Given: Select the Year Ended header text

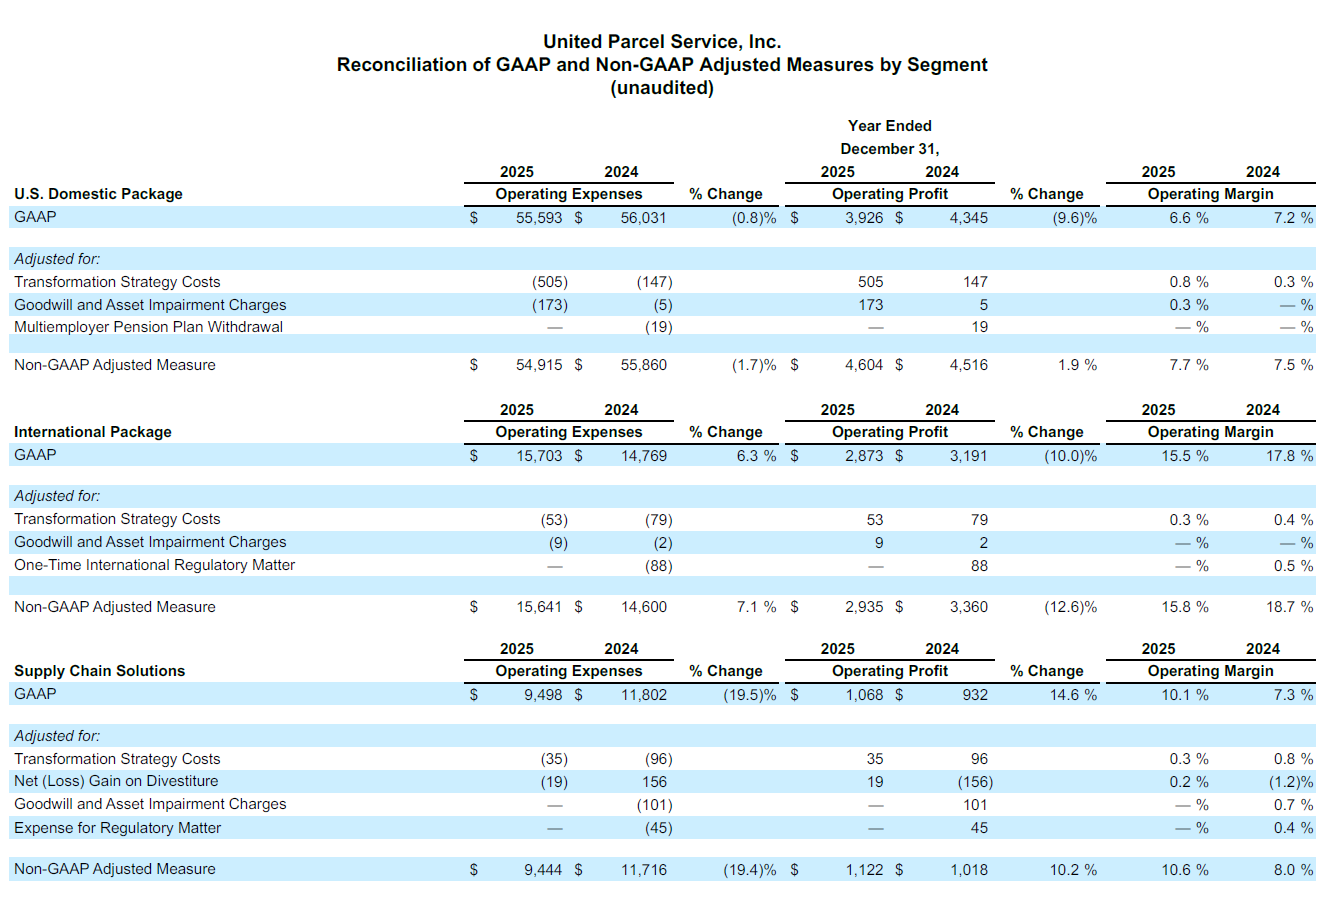Looking at the screenshot, I should coord(889,126).
